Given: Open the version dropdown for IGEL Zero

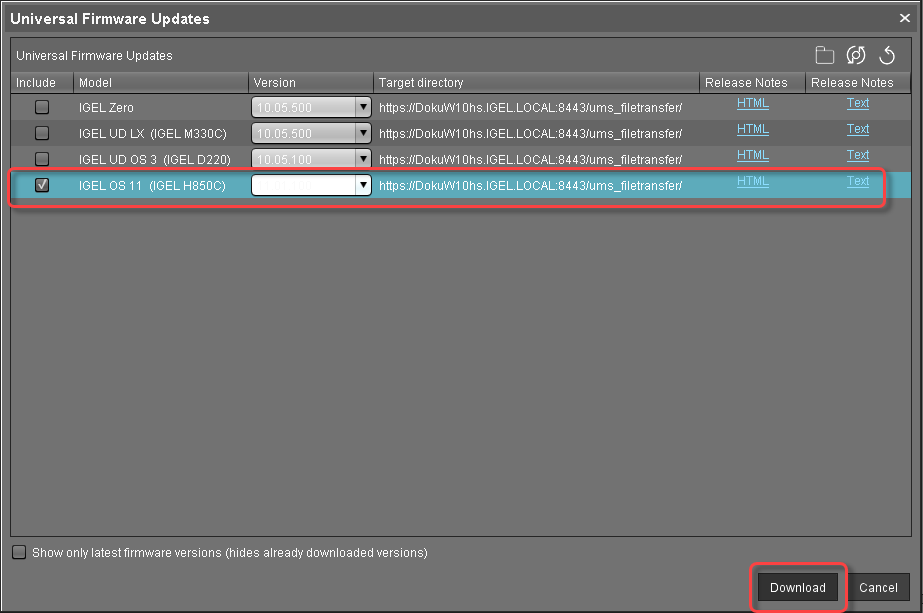Looking at the screenshot, I should 363,107.
